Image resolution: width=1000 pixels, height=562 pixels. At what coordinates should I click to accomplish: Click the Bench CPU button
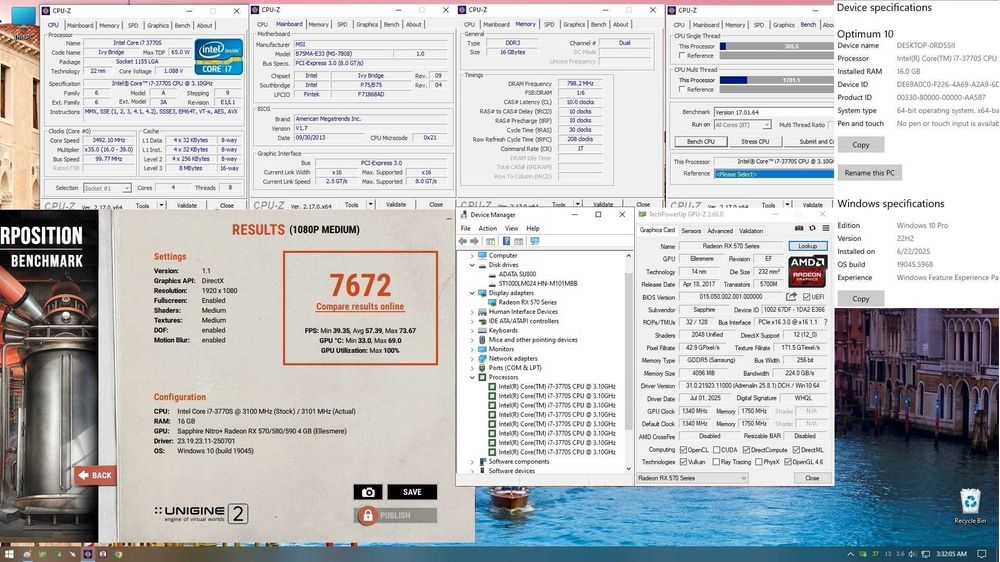700,142
